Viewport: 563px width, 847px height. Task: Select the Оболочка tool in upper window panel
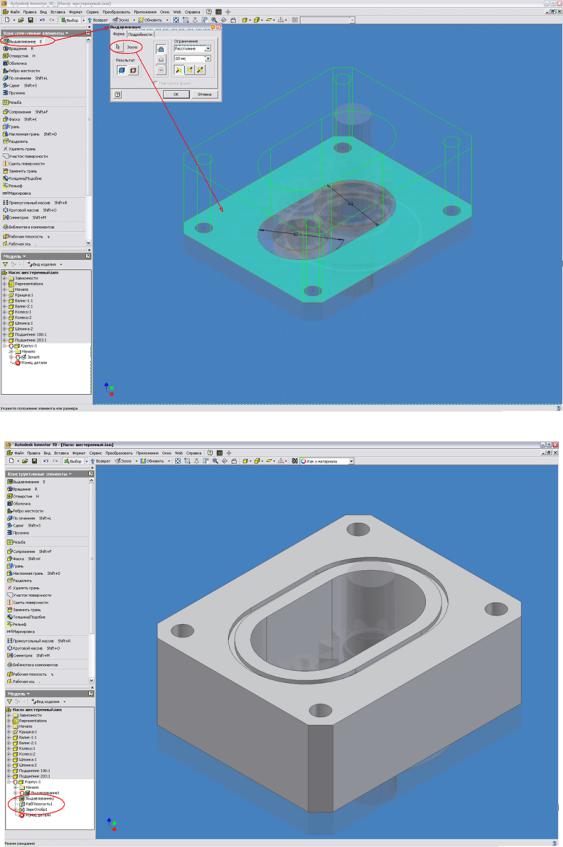pyautogui.click(x=16, y=63)
